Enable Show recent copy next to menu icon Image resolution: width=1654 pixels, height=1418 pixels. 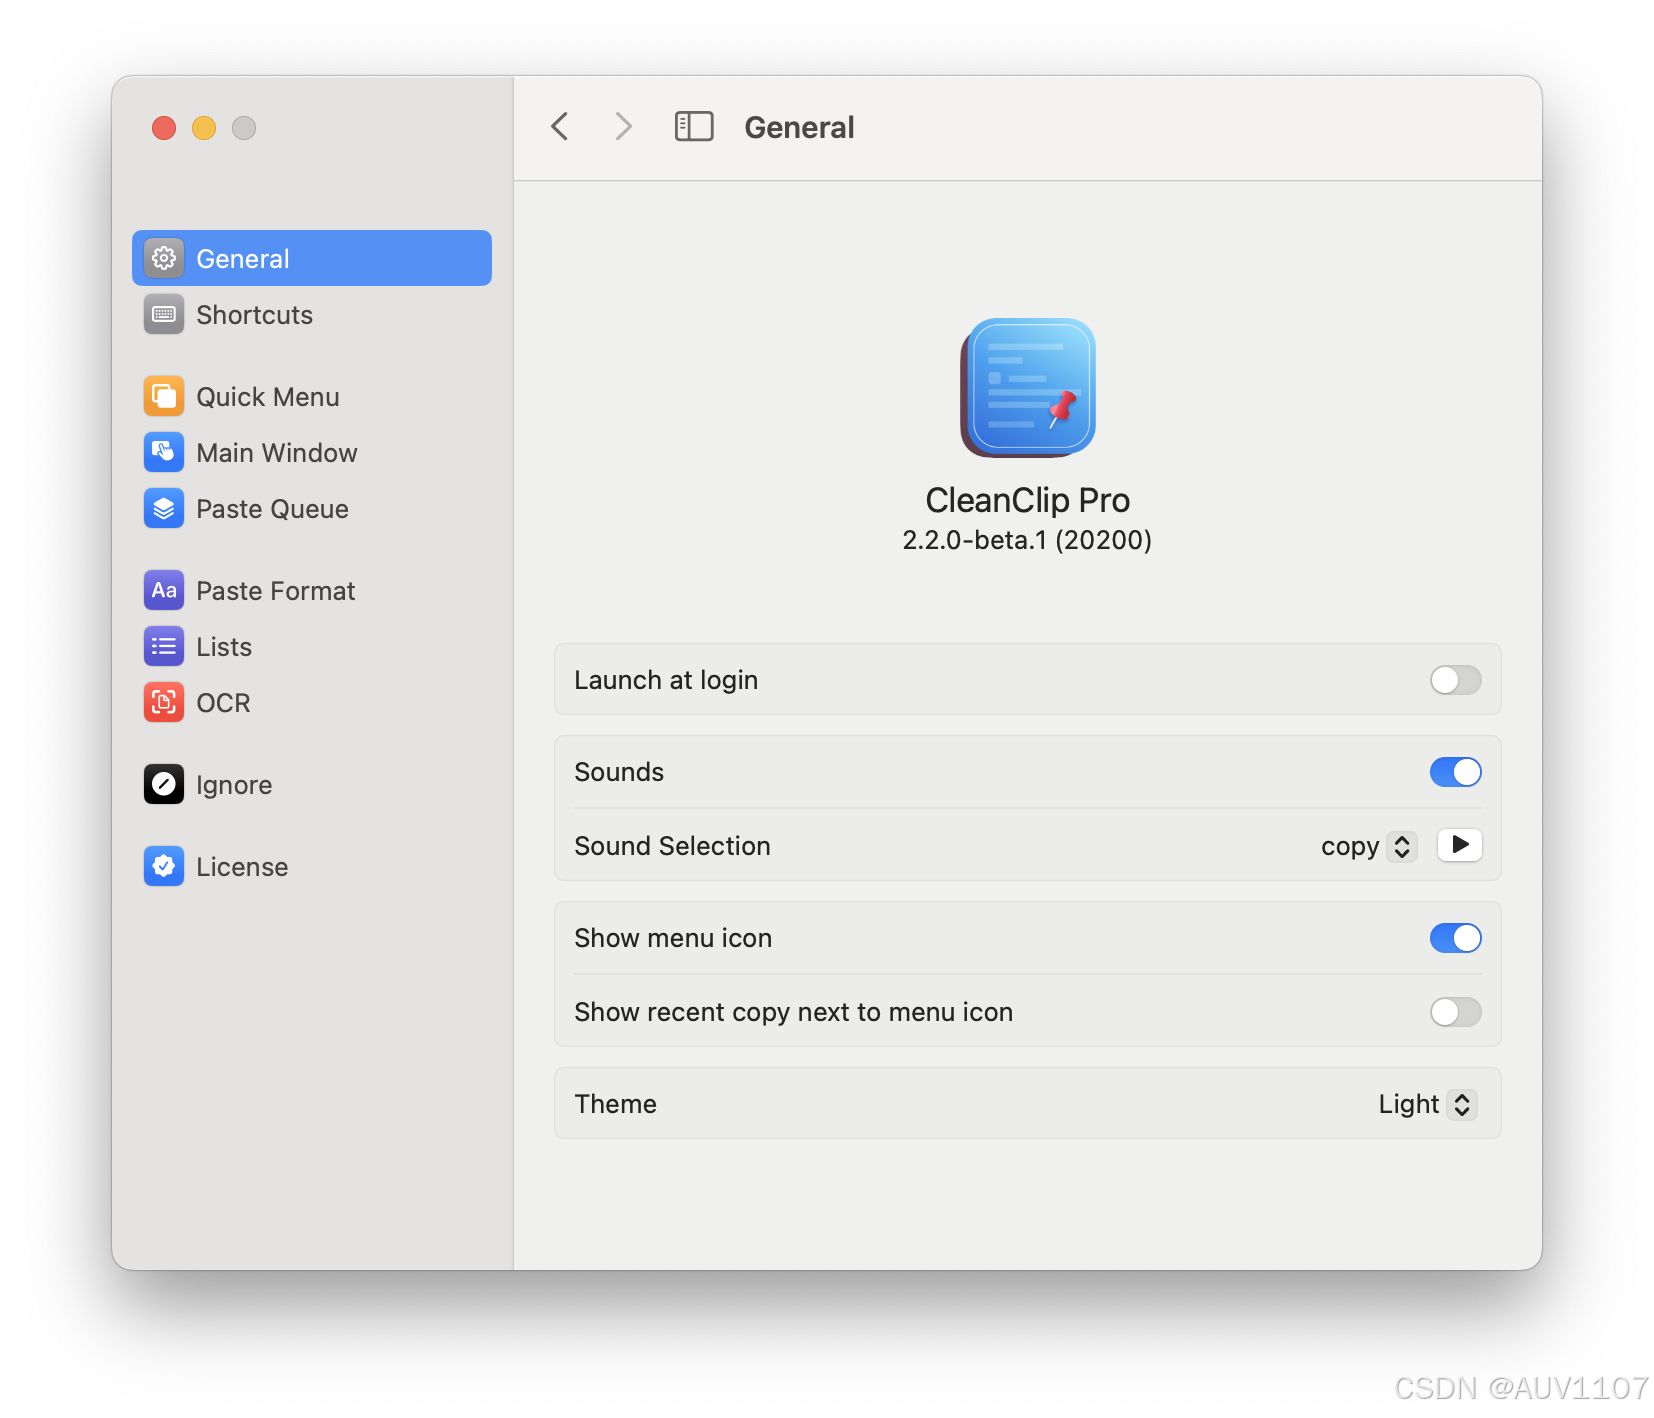tap(1456, 1012)
